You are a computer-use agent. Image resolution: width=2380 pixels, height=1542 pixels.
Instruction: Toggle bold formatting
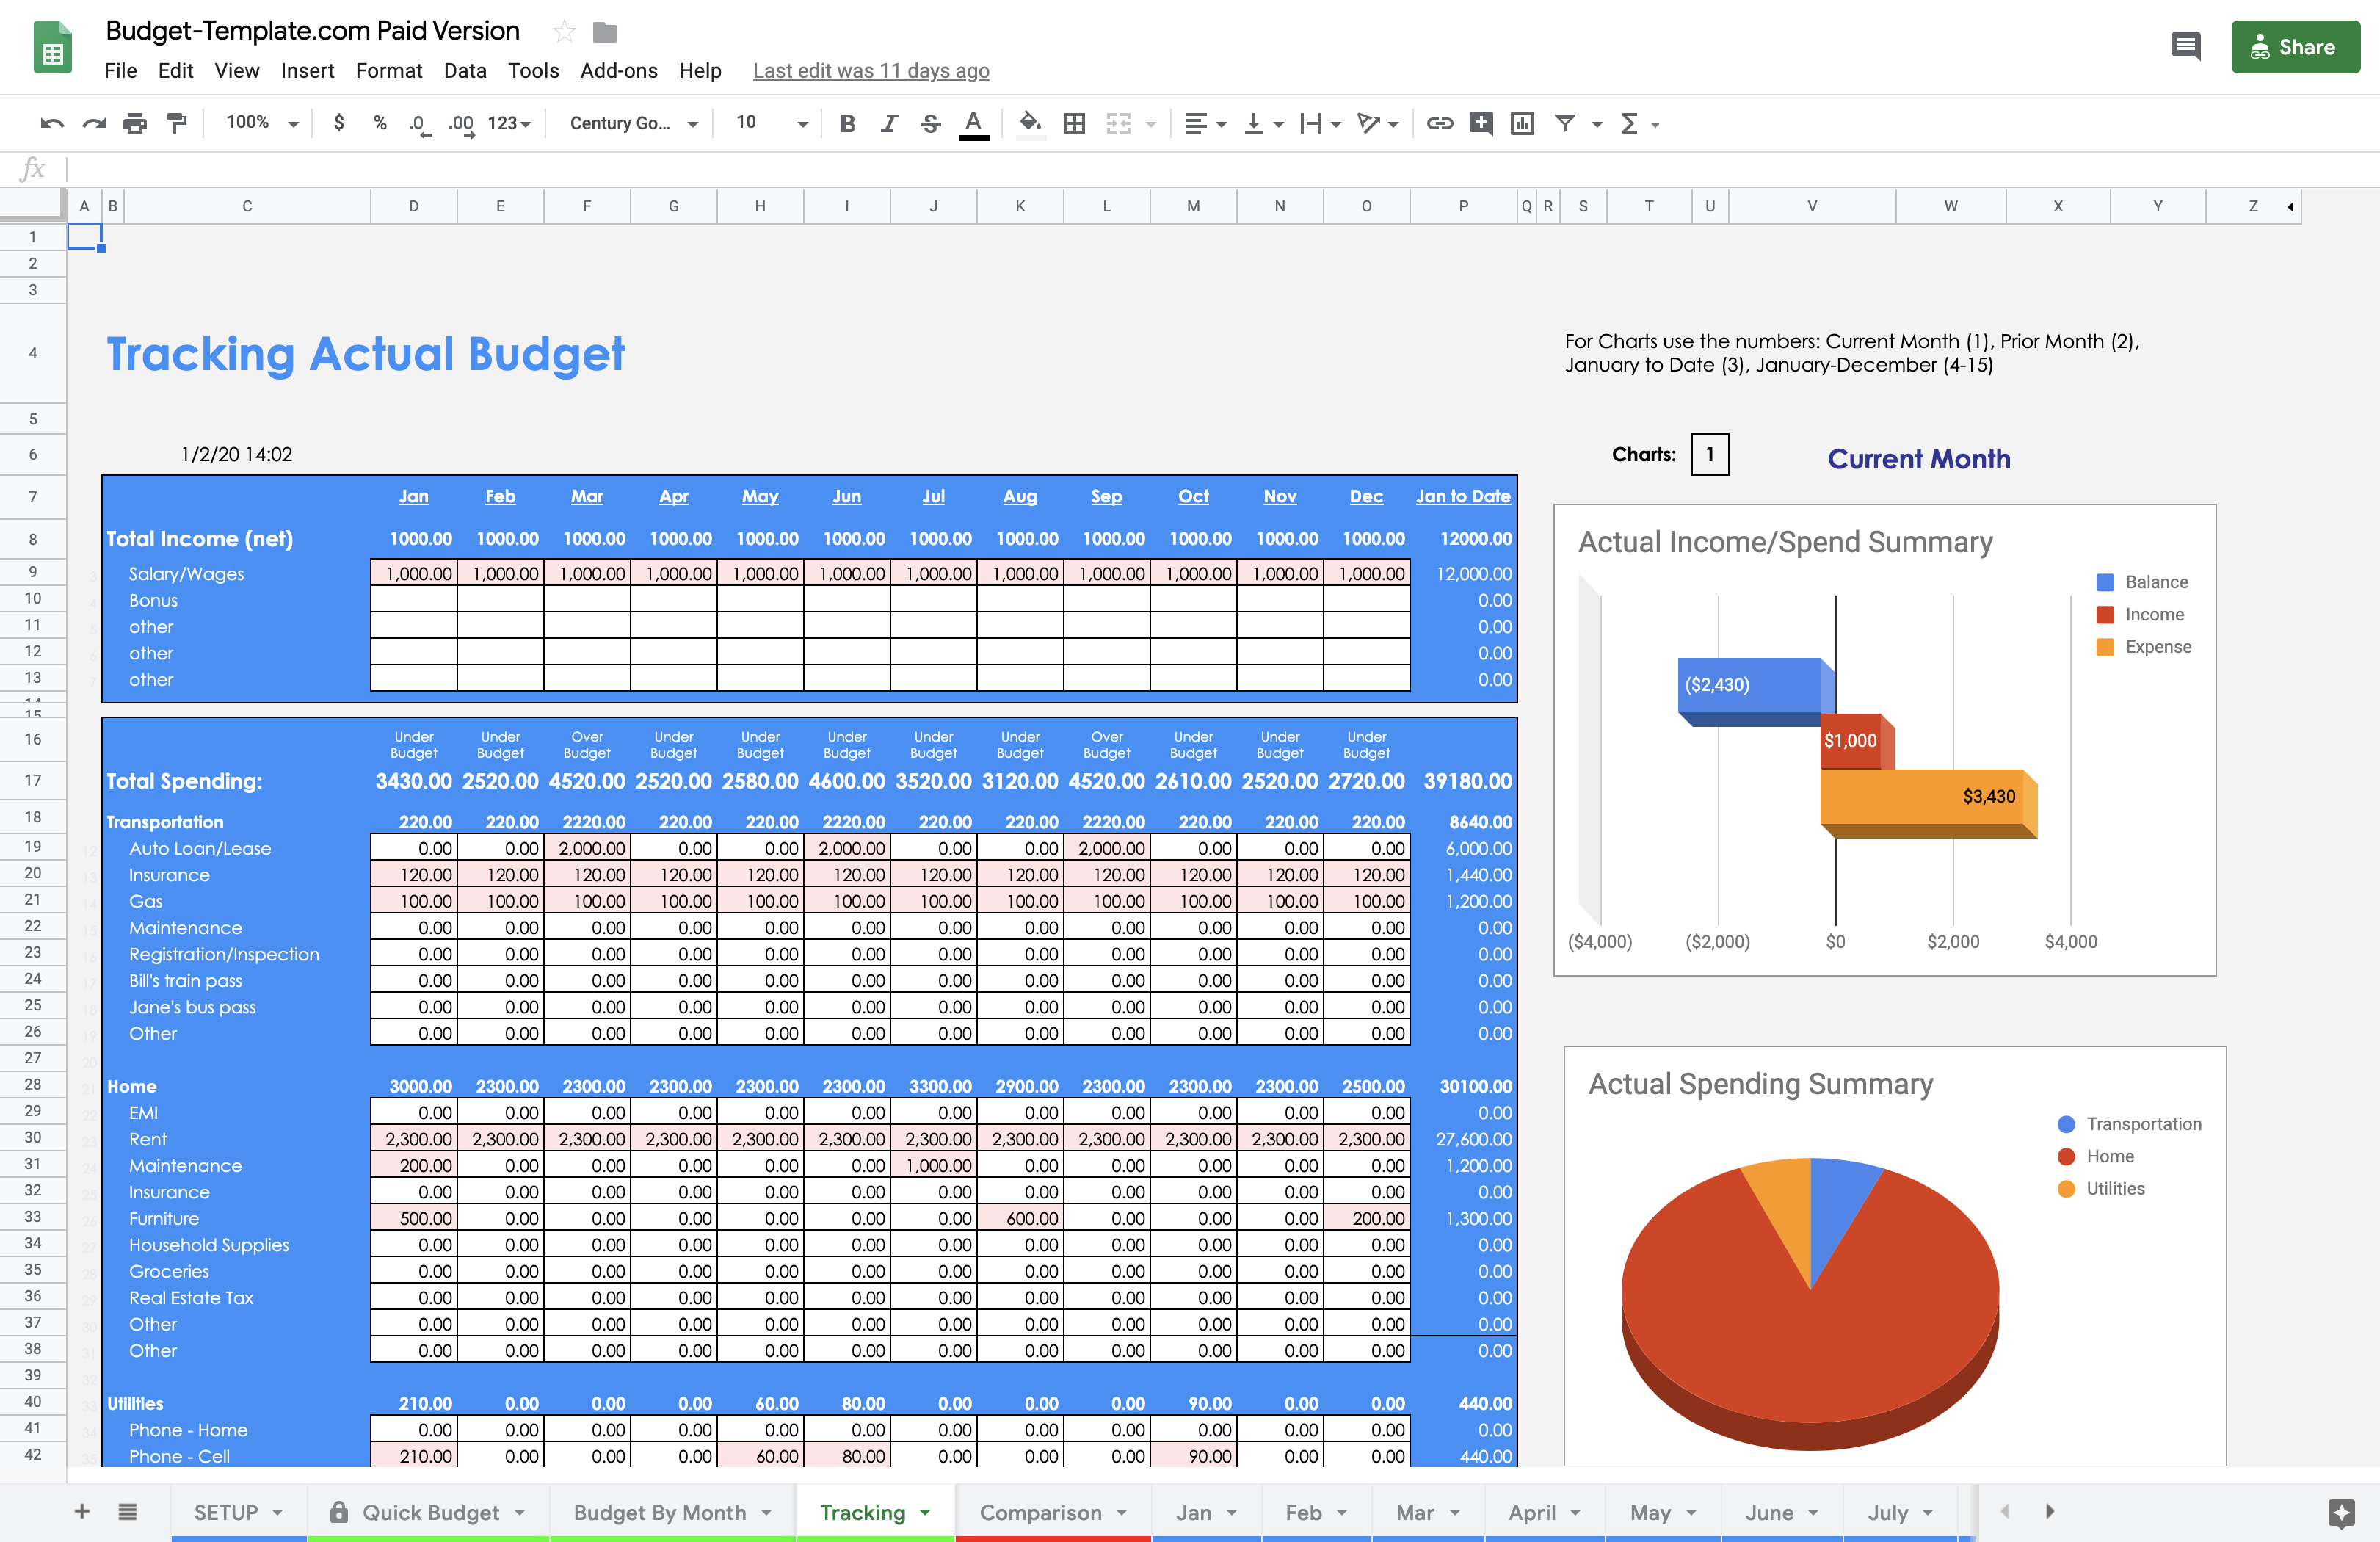point(847,123)
